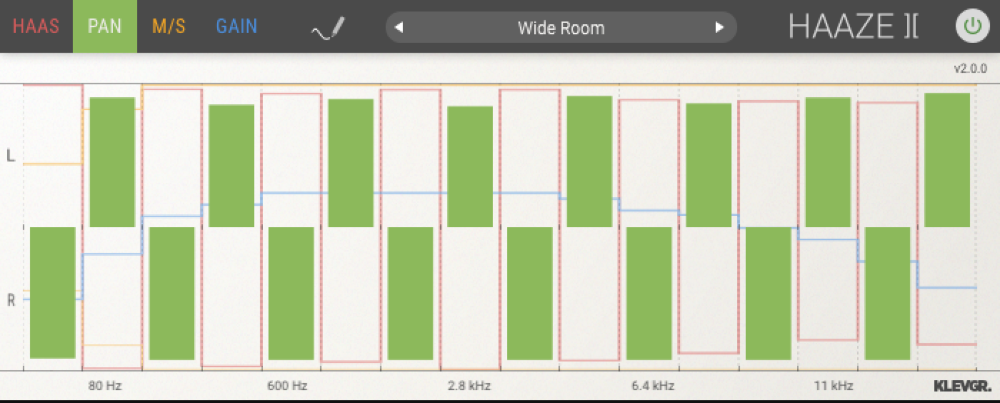The height and width of the screenshot is (403, 1000).
Task: Click the 6.4 kHz frequency label
Action: 653,385
